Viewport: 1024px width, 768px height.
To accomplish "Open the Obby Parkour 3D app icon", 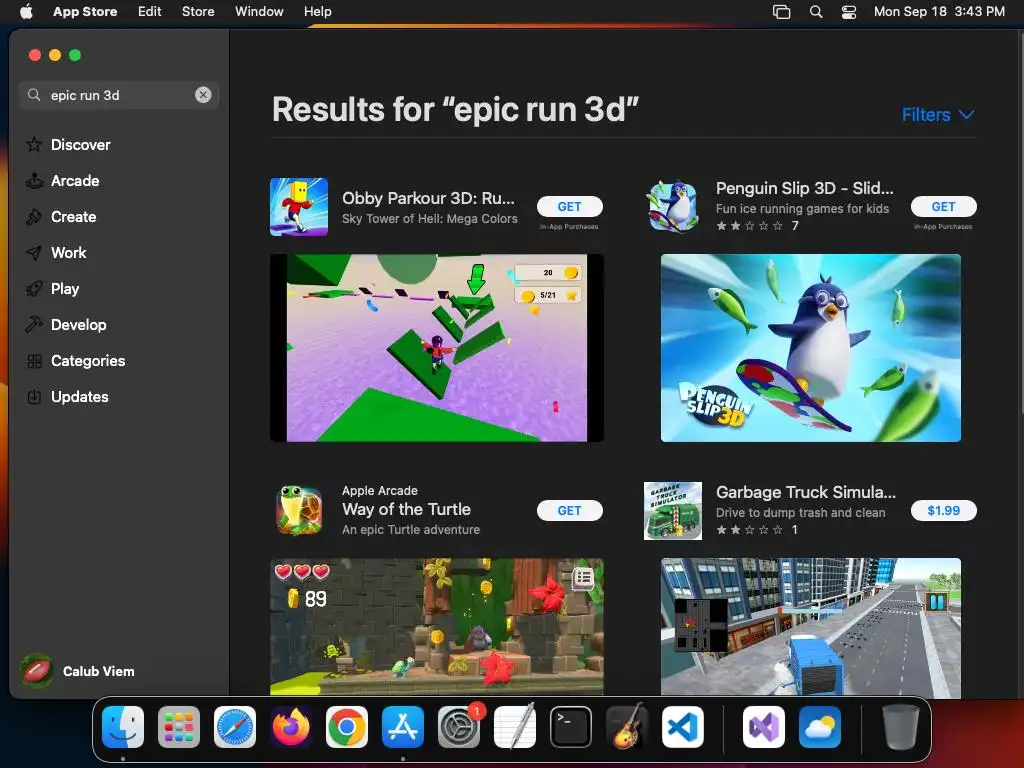I will (299, 206).
